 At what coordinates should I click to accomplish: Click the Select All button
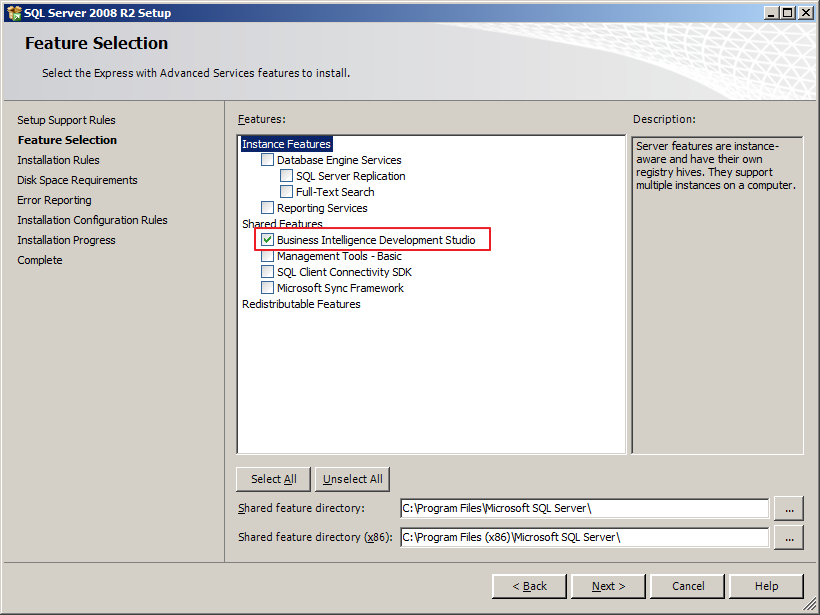(274, 479)
